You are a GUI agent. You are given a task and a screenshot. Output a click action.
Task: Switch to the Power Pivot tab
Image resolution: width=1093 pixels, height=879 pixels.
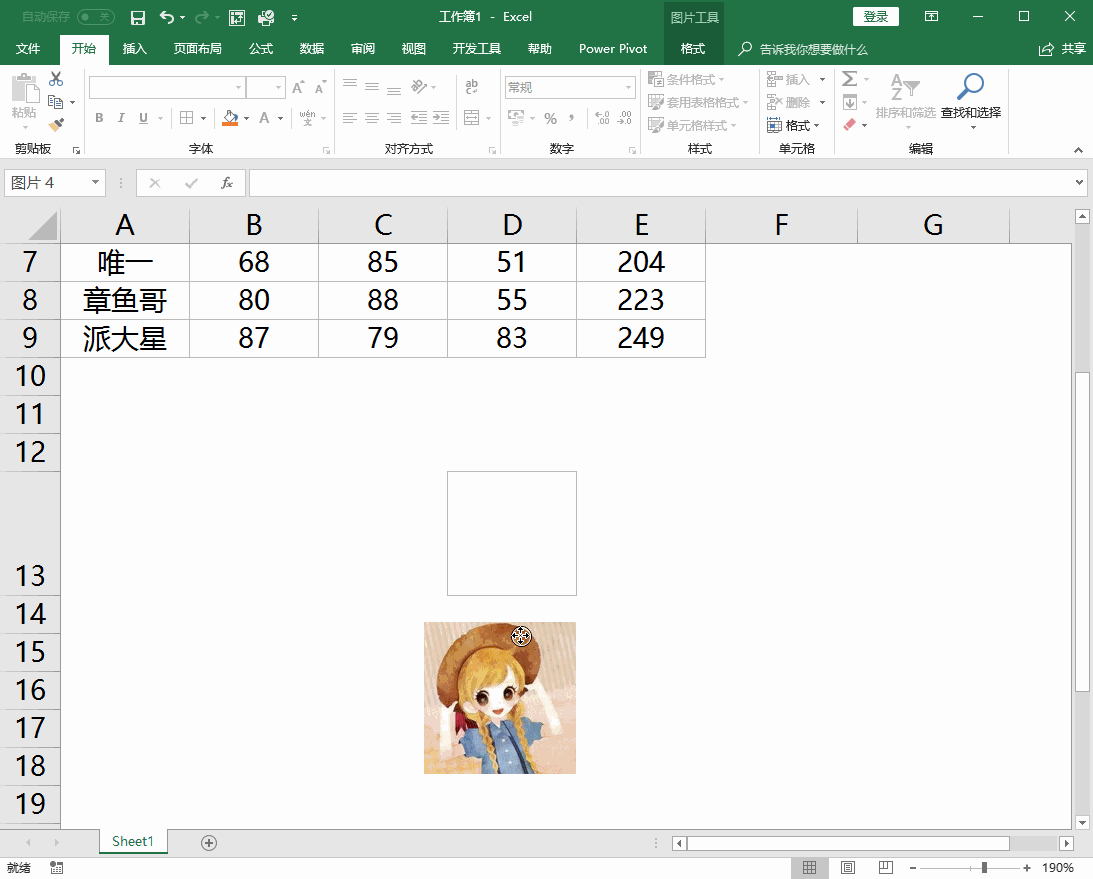(x=613, y=49)
